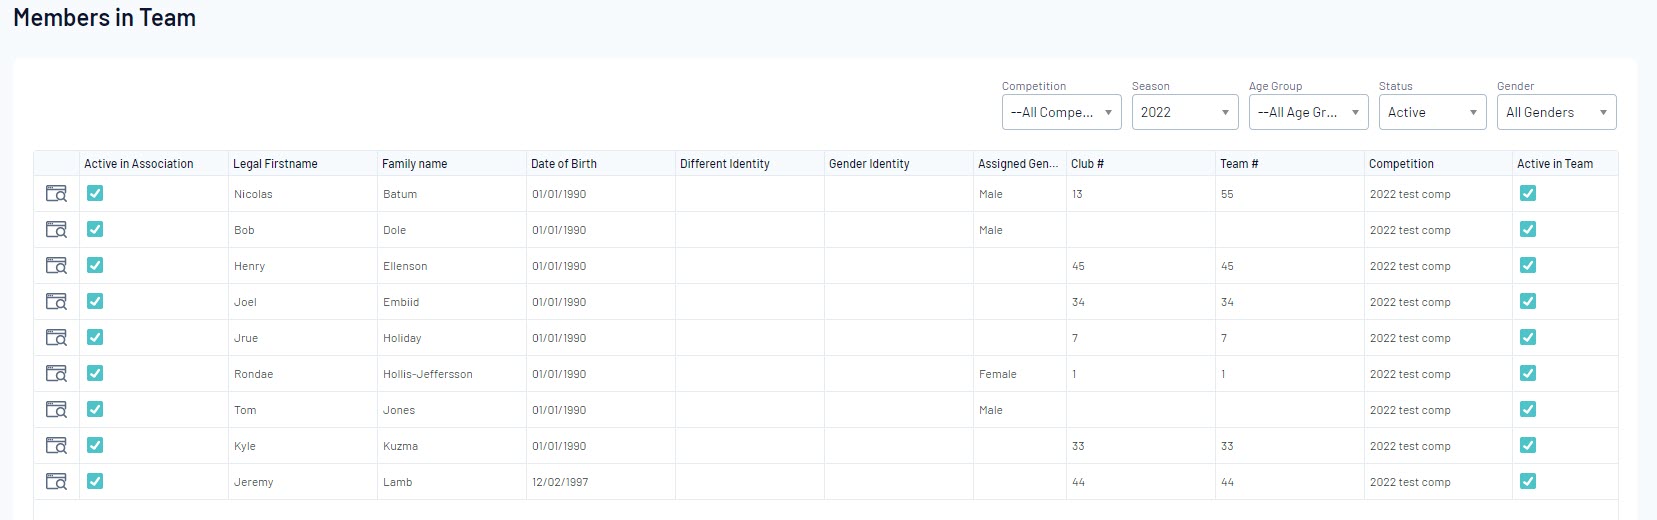
Task: Open the details icon for Jeremy Lamb
Action: tap(56, 482)
